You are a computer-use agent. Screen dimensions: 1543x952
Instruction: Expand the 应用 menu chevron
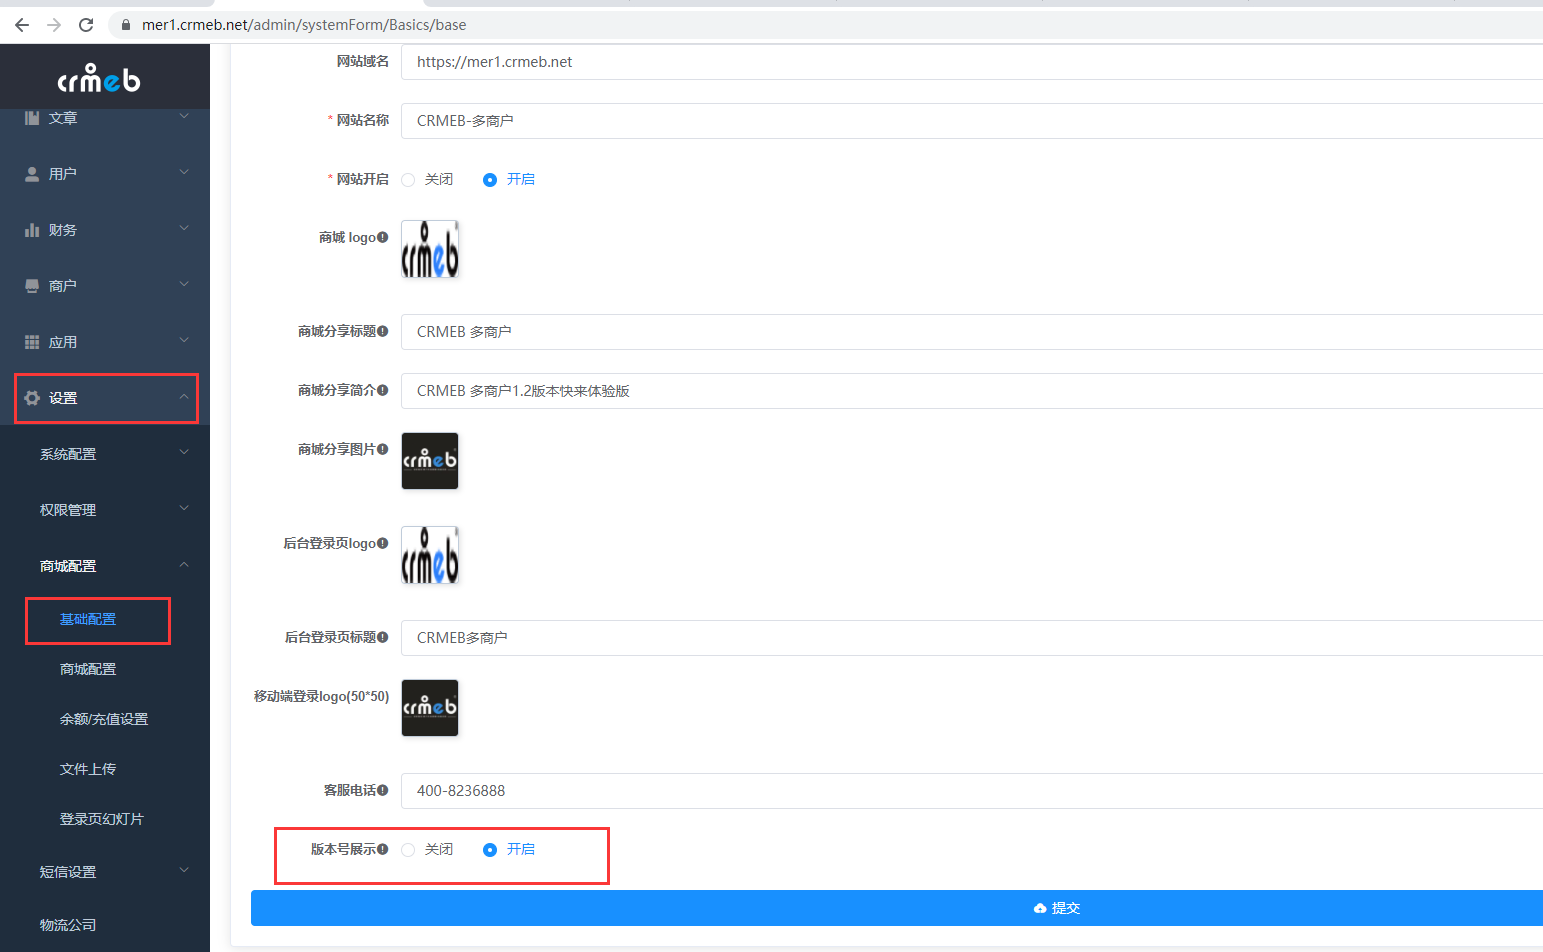click(184, 340)
